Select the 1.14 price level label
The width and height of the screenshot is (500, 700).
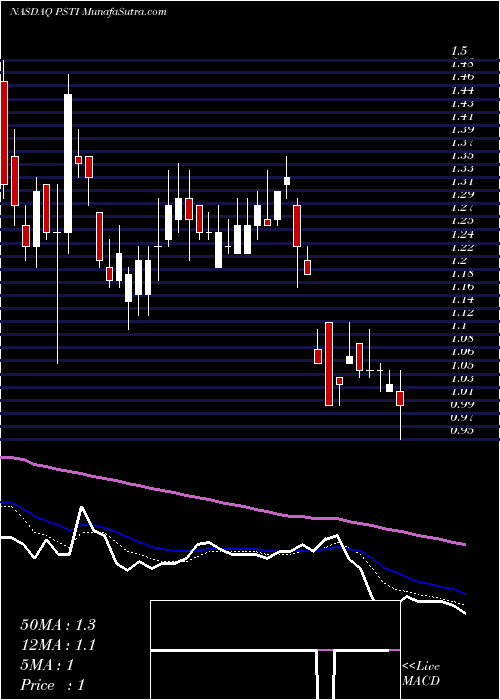pos(463,299)
